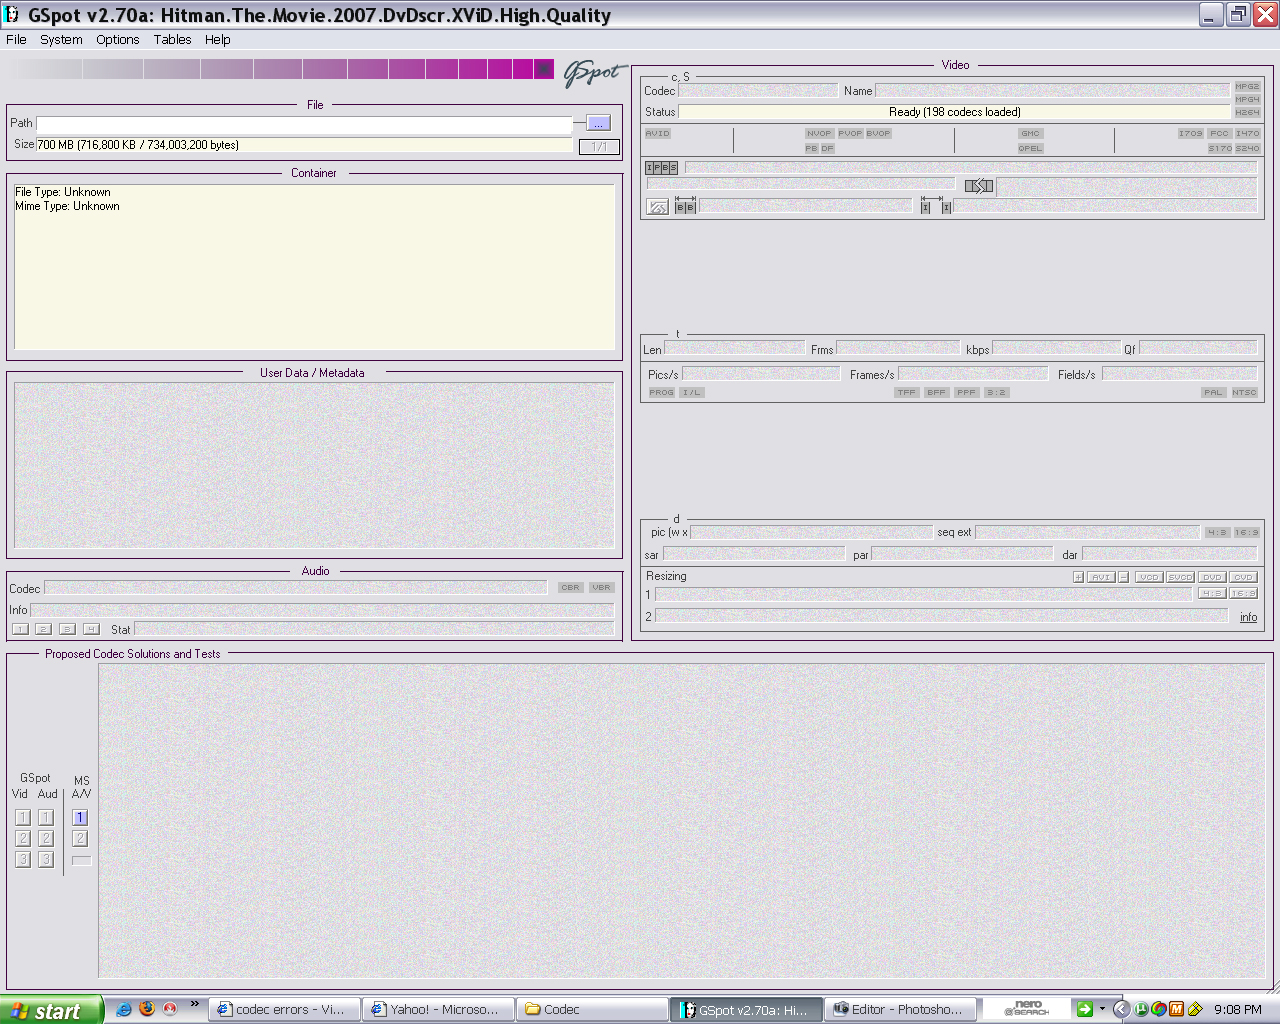Click the PVOP indicator tag

(x=850, y=133)
